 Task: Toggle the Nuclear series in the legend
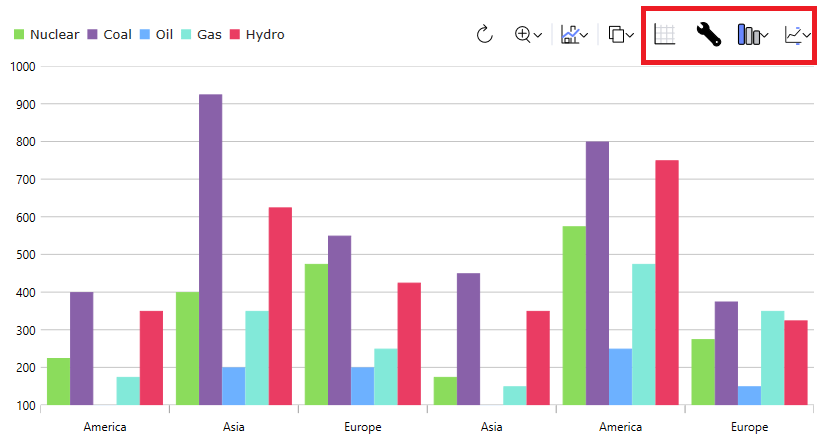[x=54, y=35]
